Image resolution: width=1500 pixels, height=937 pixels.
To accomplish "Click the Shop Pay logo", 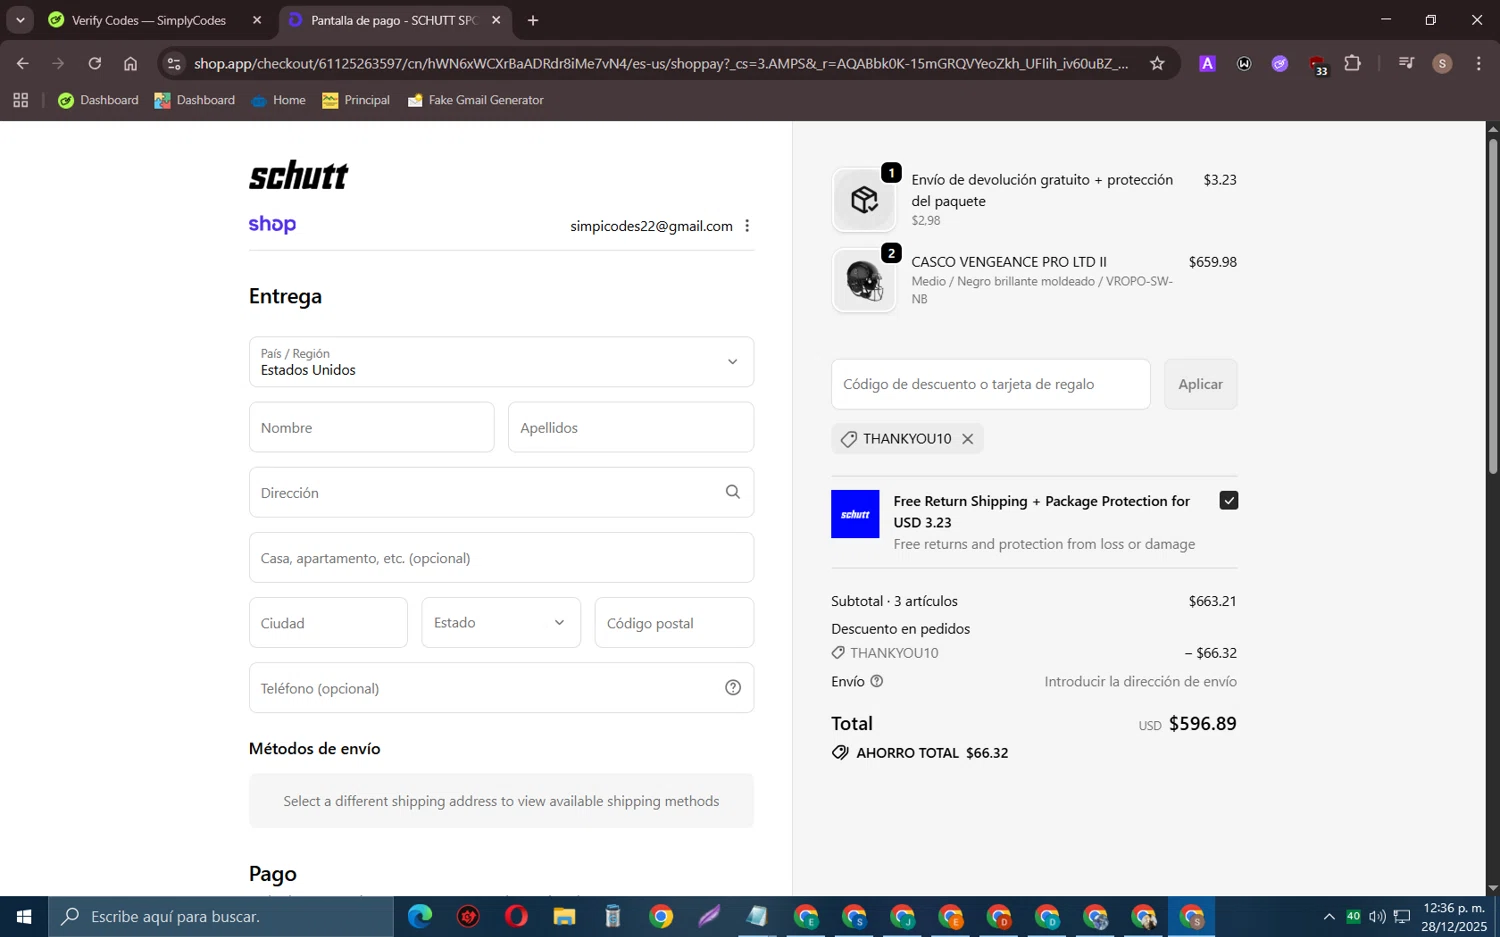I will [272, 225].
